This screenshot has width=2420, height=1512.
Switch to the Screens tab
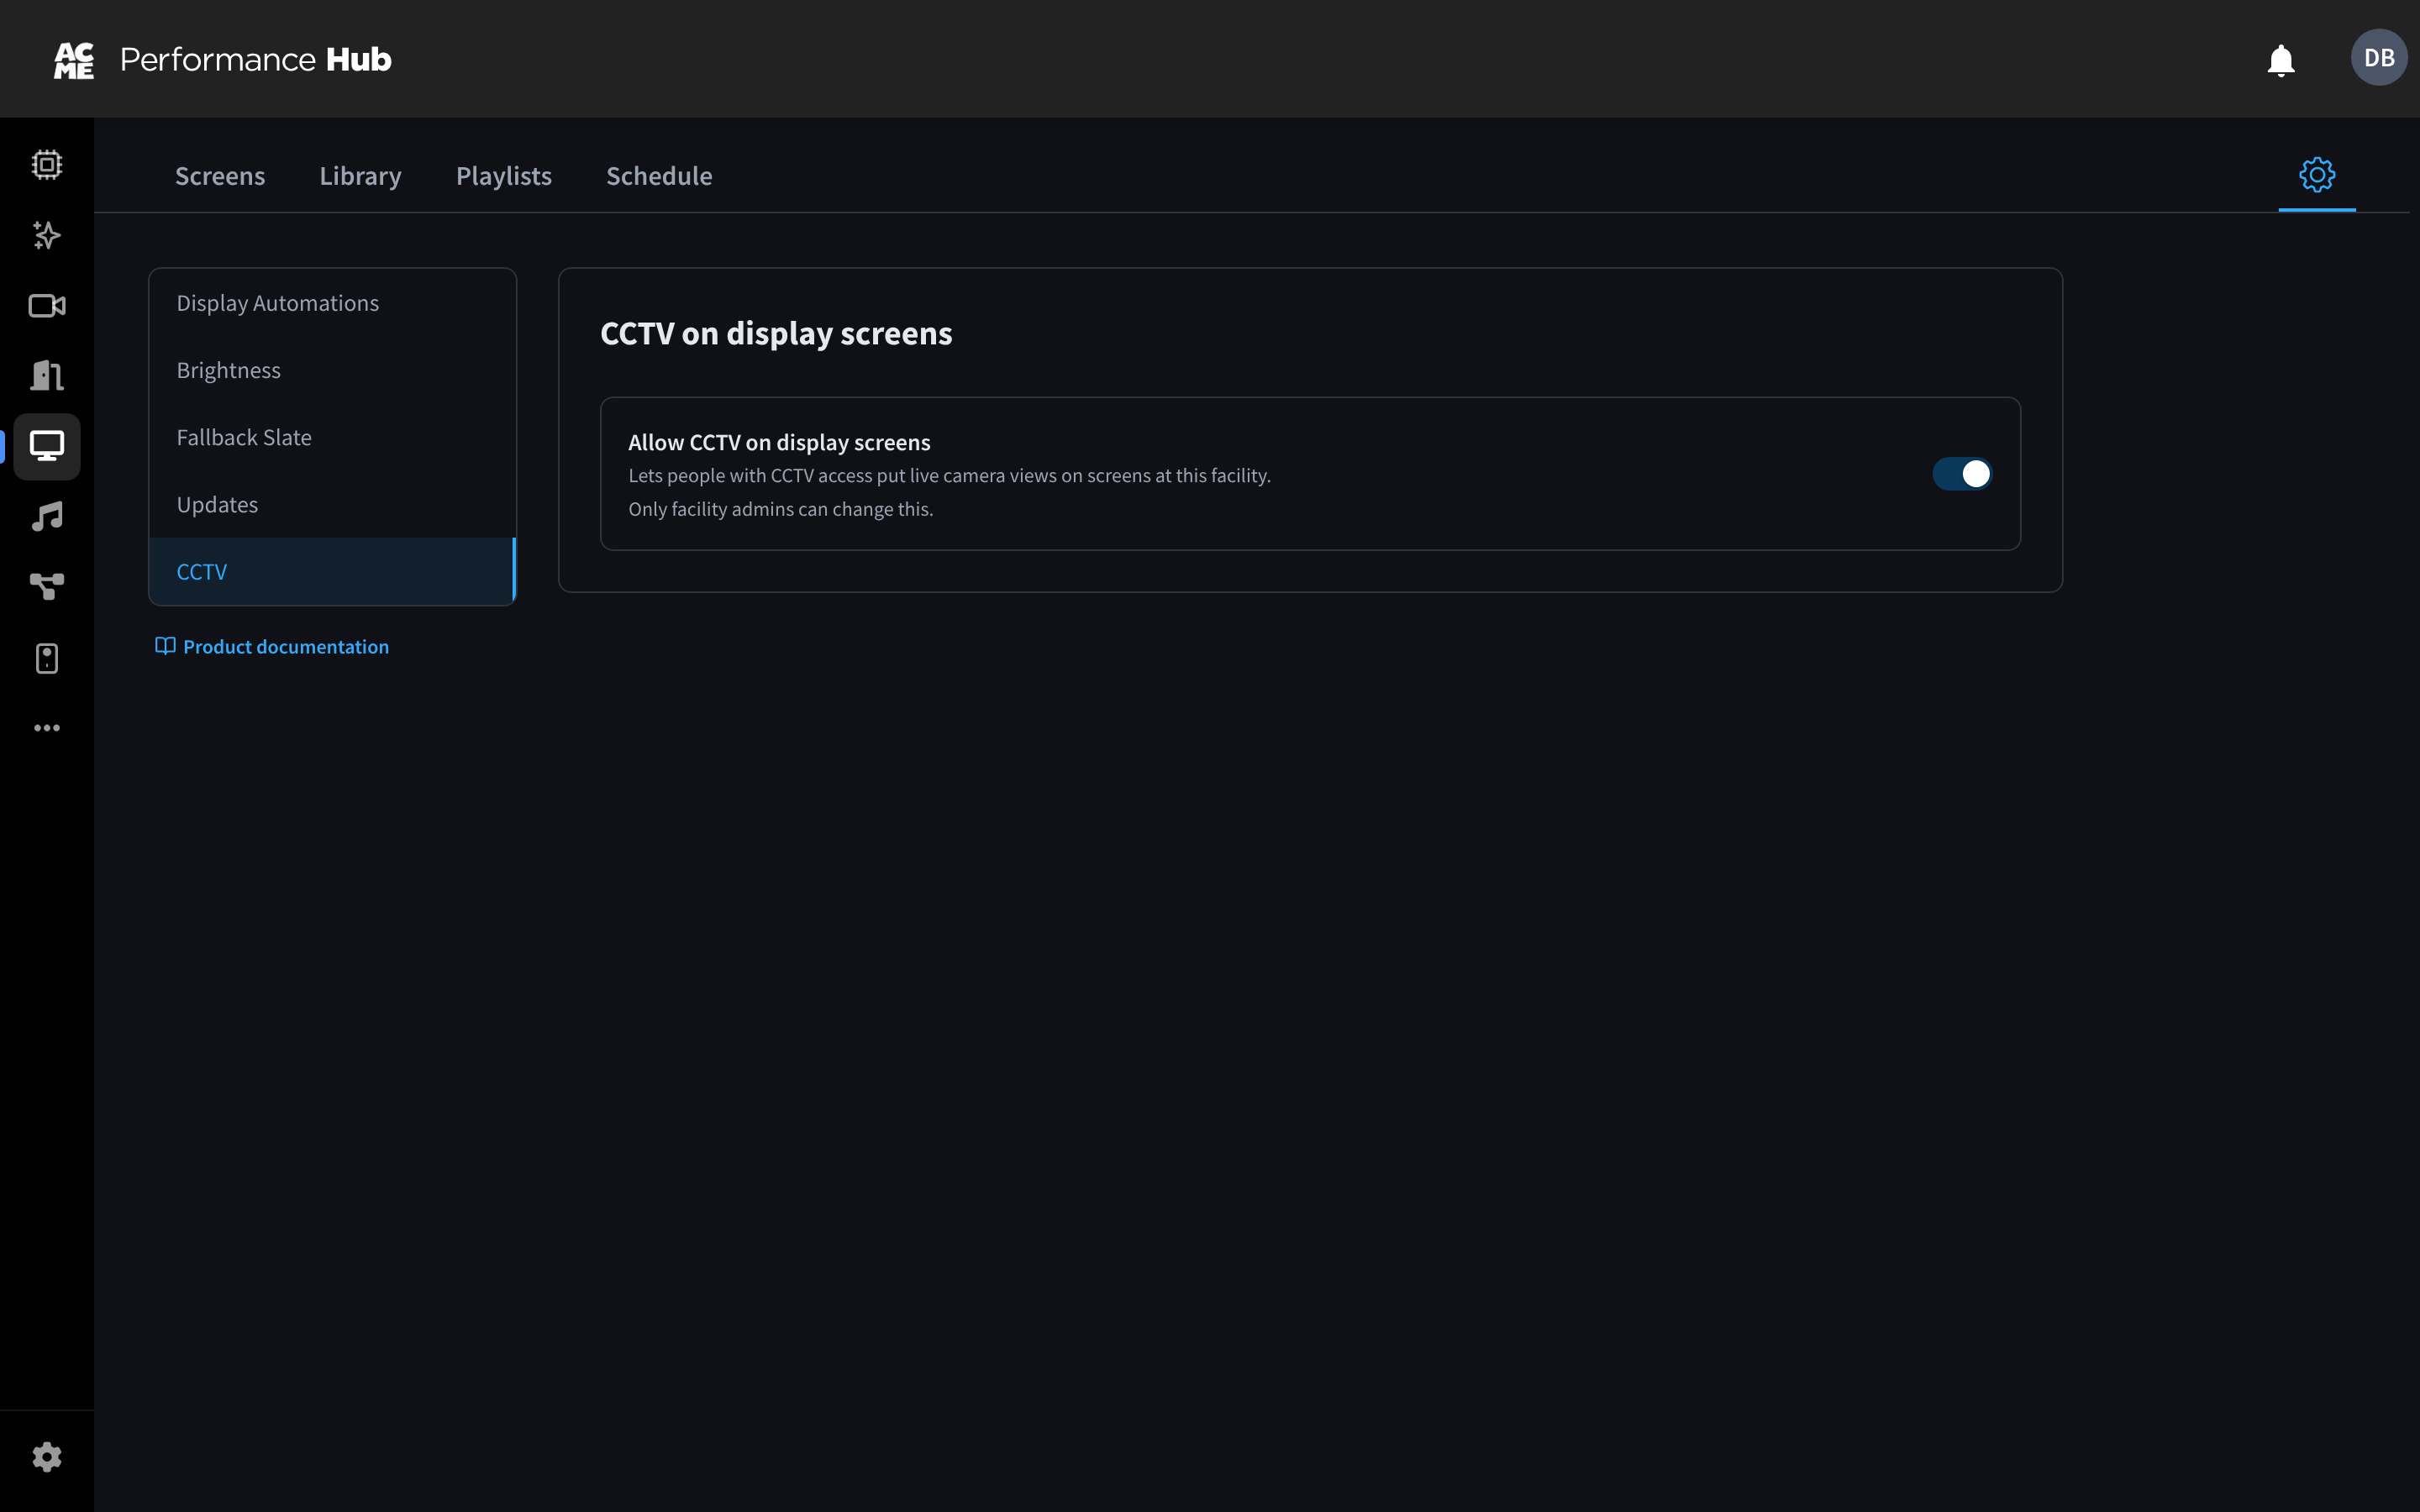pos(220,176)
